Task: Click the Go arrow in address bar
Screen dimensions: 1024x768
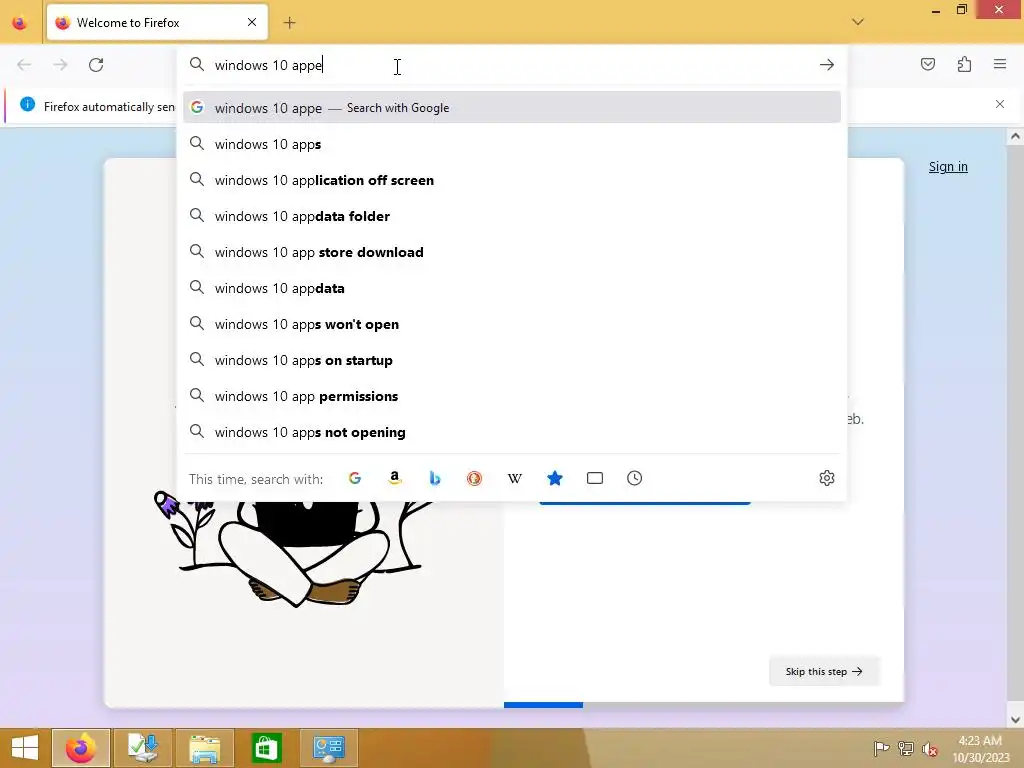Action: click(827, 65)
